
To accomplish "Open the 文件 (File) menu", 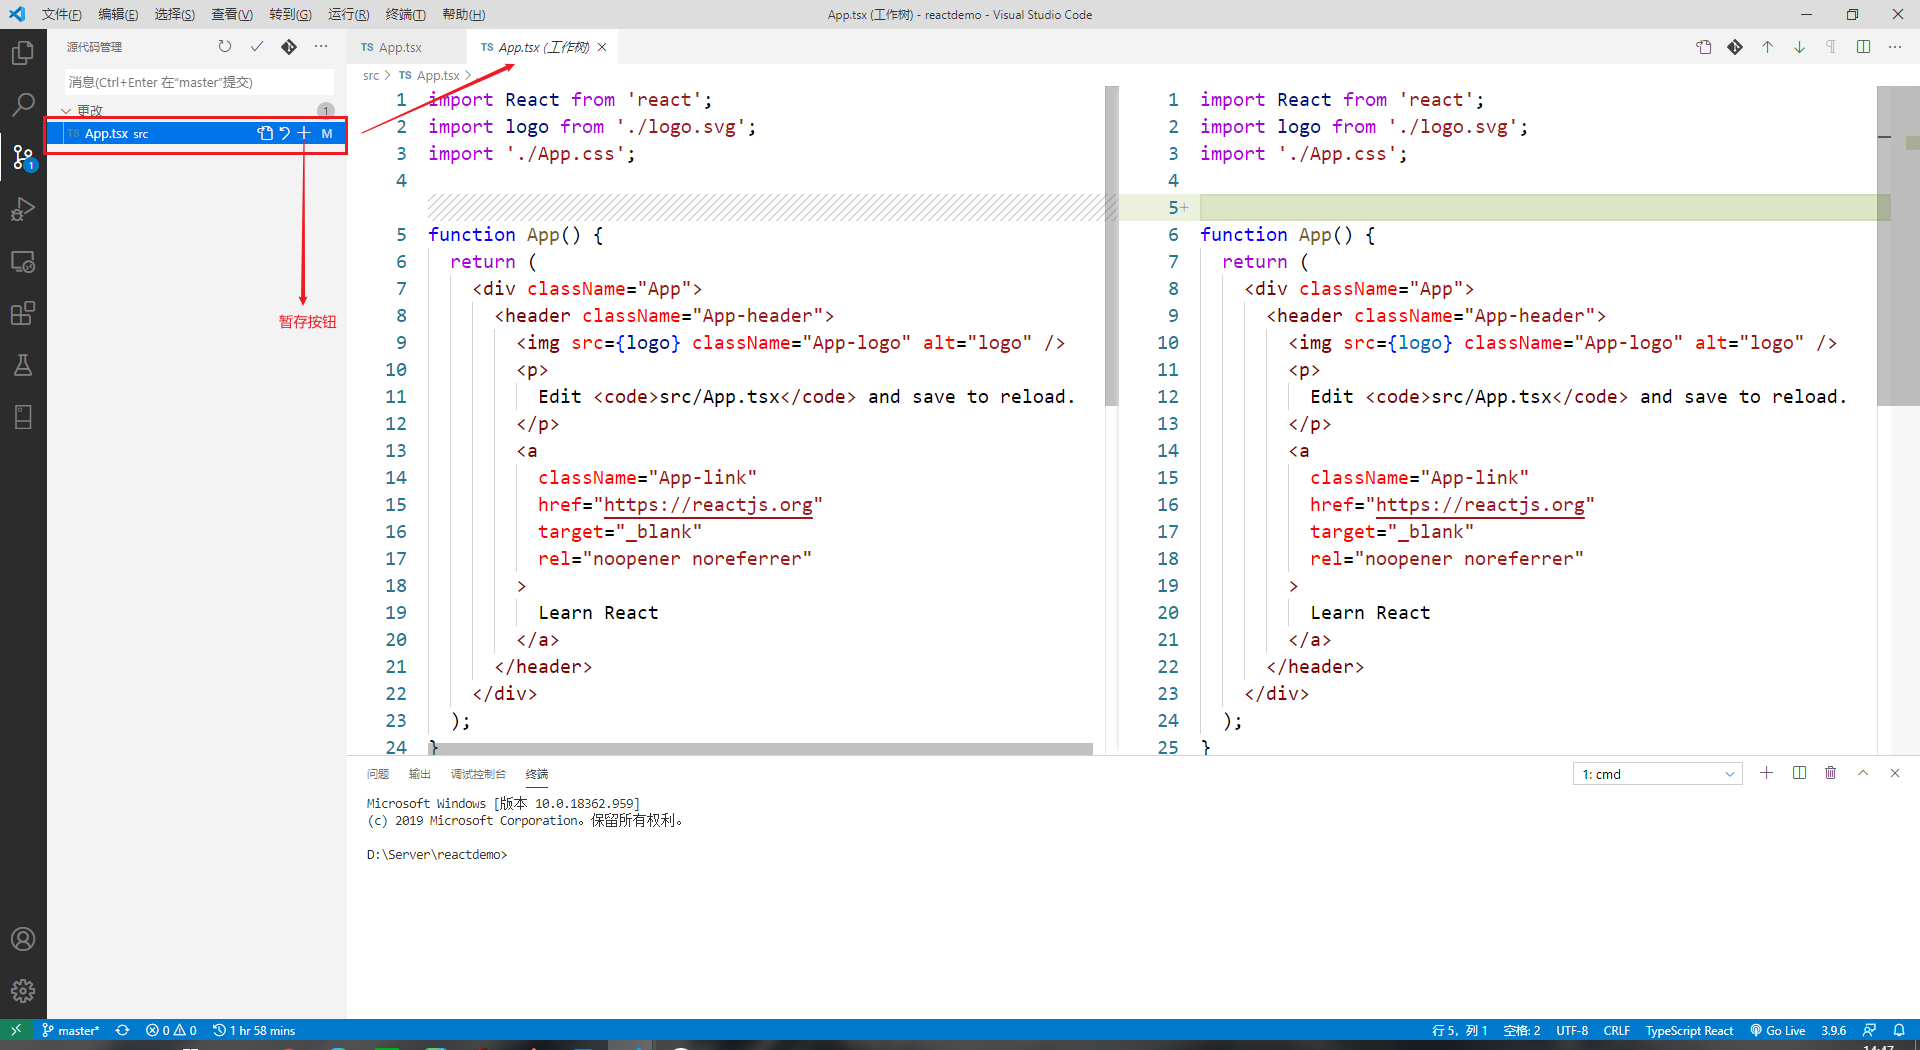I will [61, 14].
